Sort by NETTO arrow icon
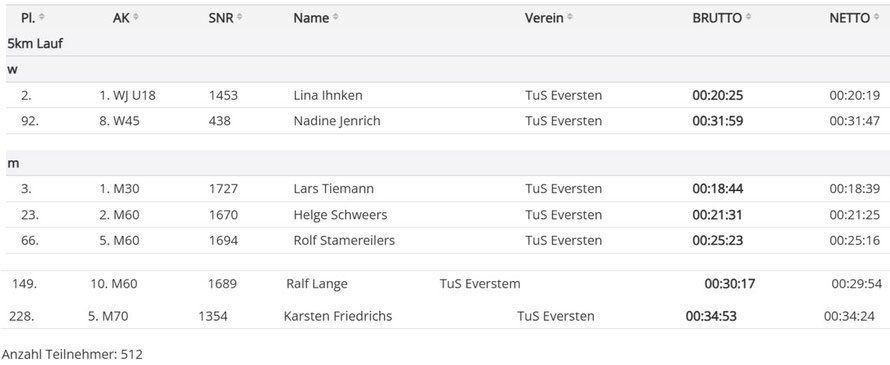The width and height of the screenshot is (890, 365). (x=876, y=18)
